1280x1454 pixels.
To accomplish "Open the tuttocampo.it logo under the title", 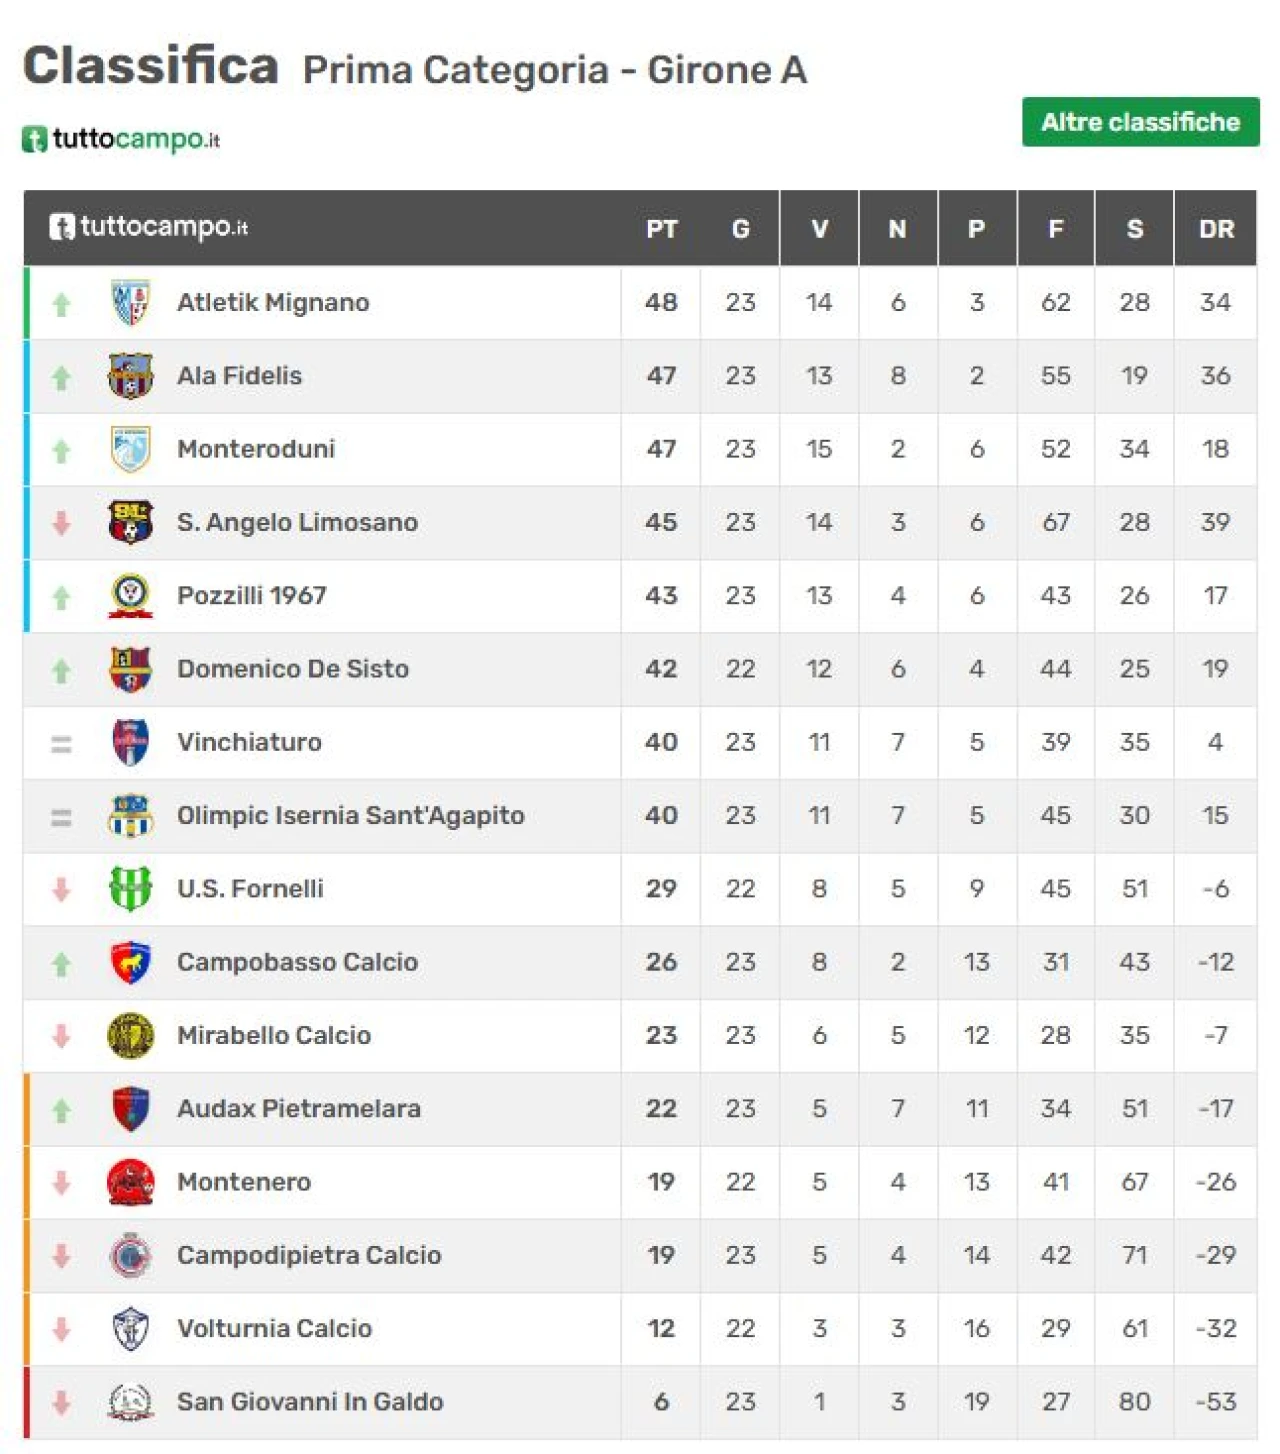I will [121, 139].
